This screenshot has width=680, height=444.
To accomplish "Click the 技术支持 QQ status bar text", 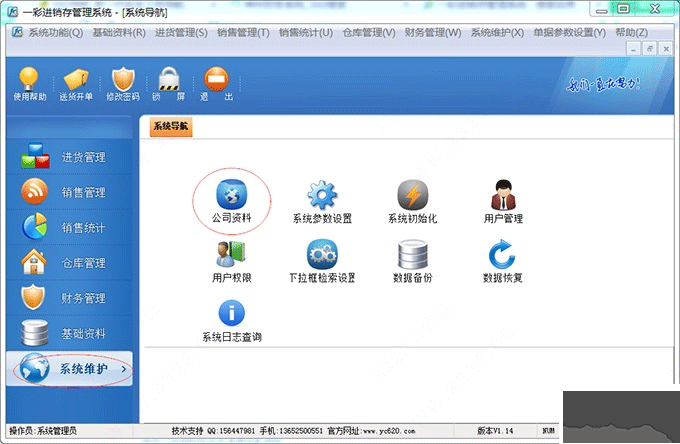I will click(213, 431).
